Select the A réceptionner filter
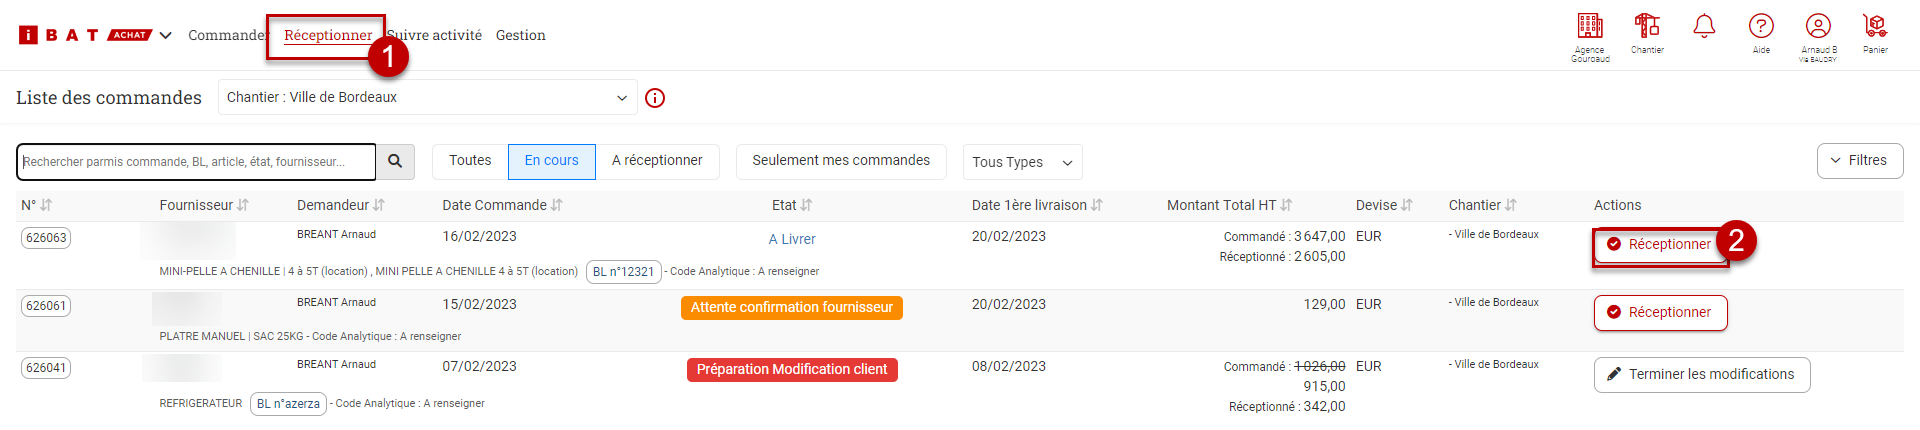 point(657,161)
